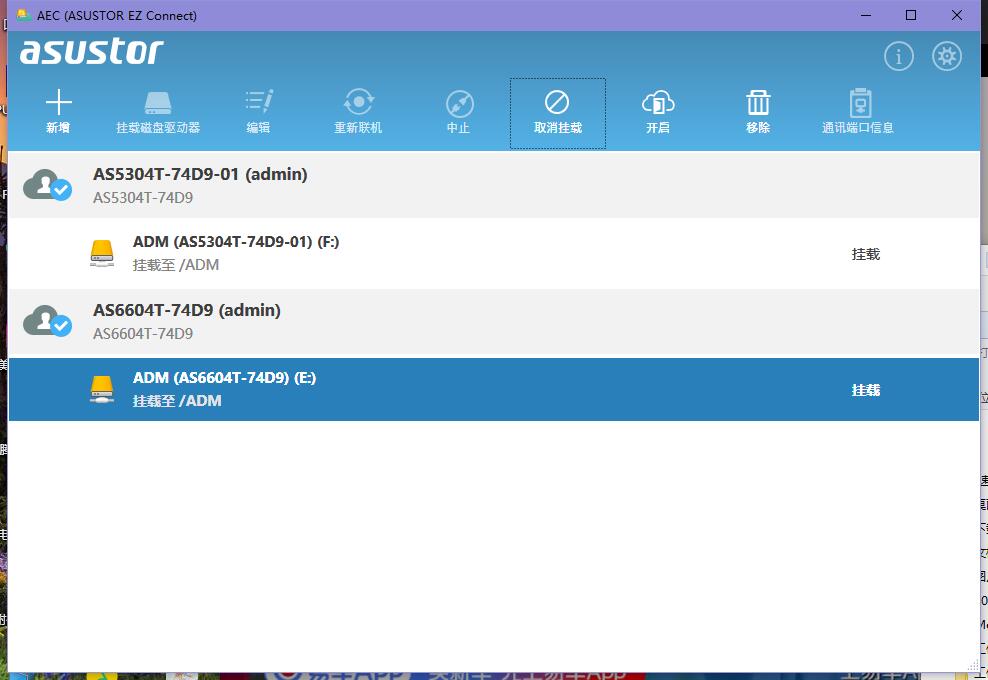Screen dimensions: 988x680
Task: Click 取消挂载 unmount button
Action: pos(558,113)
